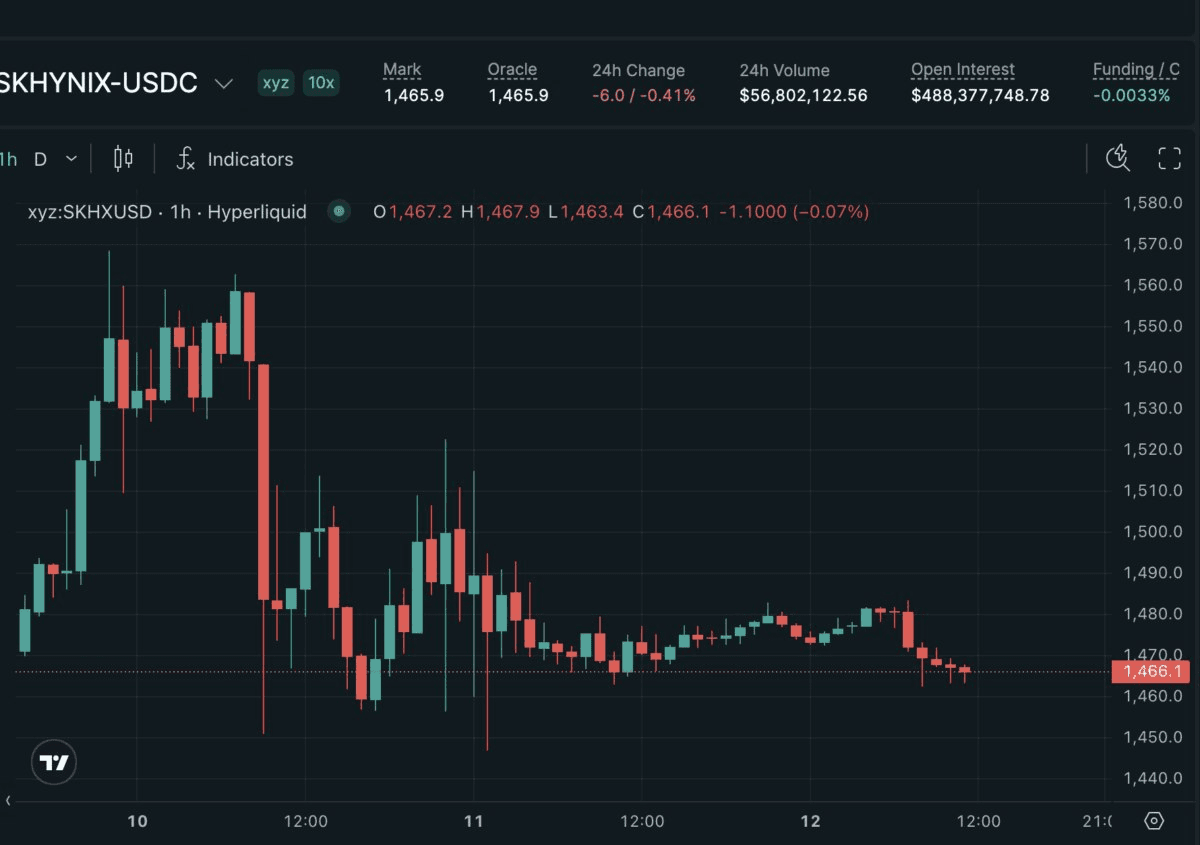Click the 1,466.1 current price label
This screenshot has width=1200, height=845.
coord(1151,672)
